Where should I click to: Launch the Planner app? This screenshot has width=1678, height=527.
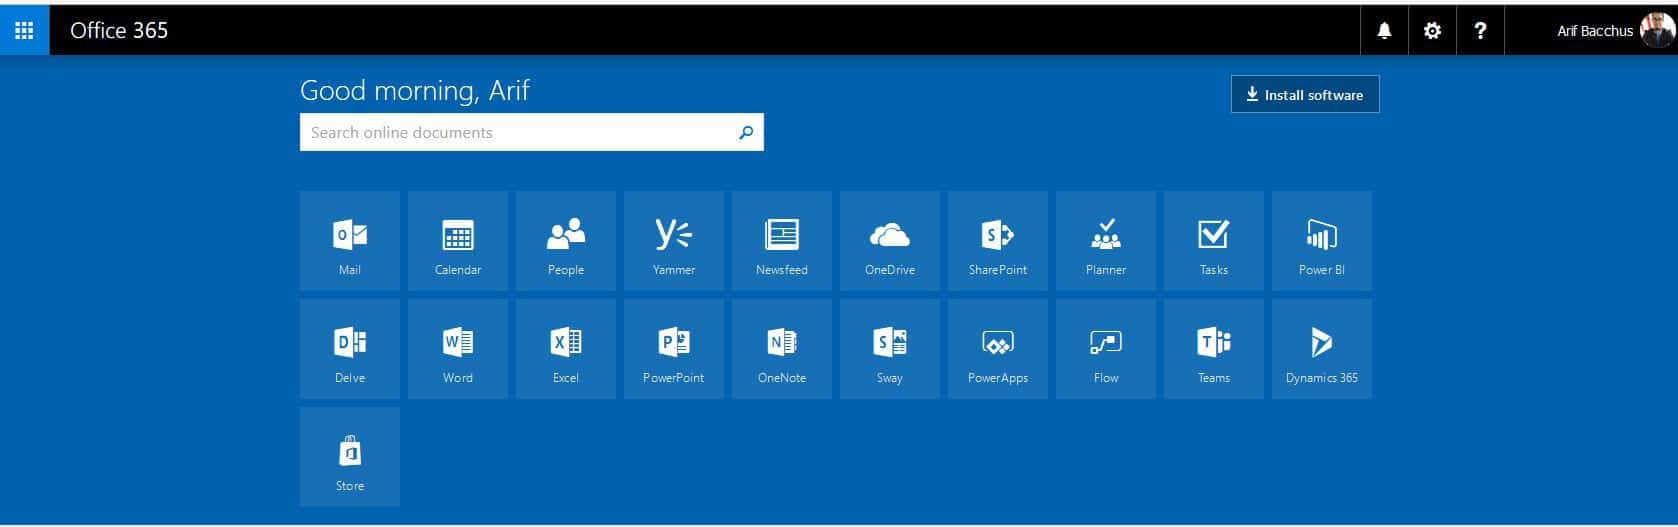point(1106,241)
